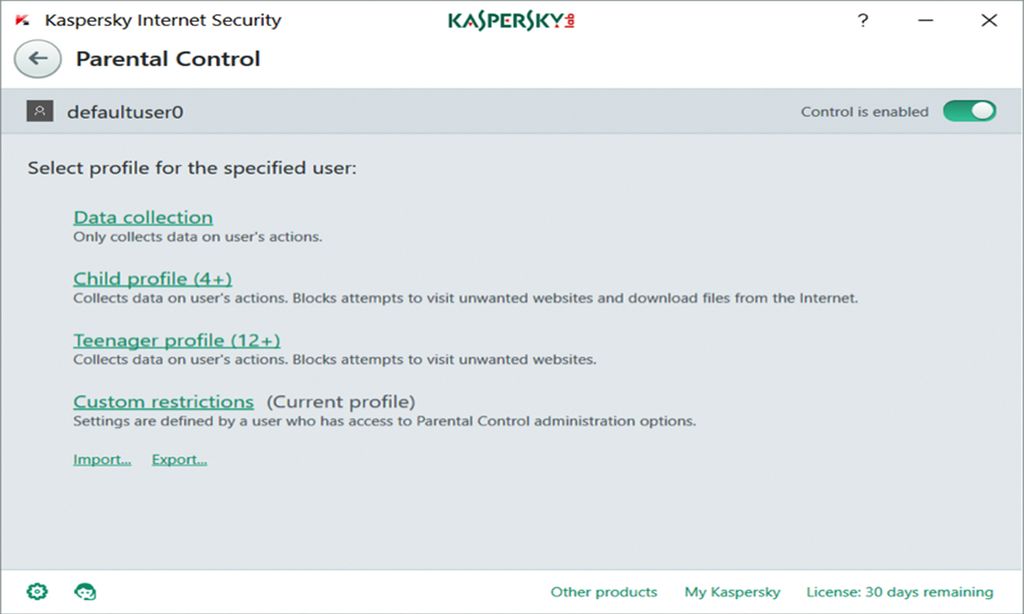Go back with the arrow button

pos(36,59)
